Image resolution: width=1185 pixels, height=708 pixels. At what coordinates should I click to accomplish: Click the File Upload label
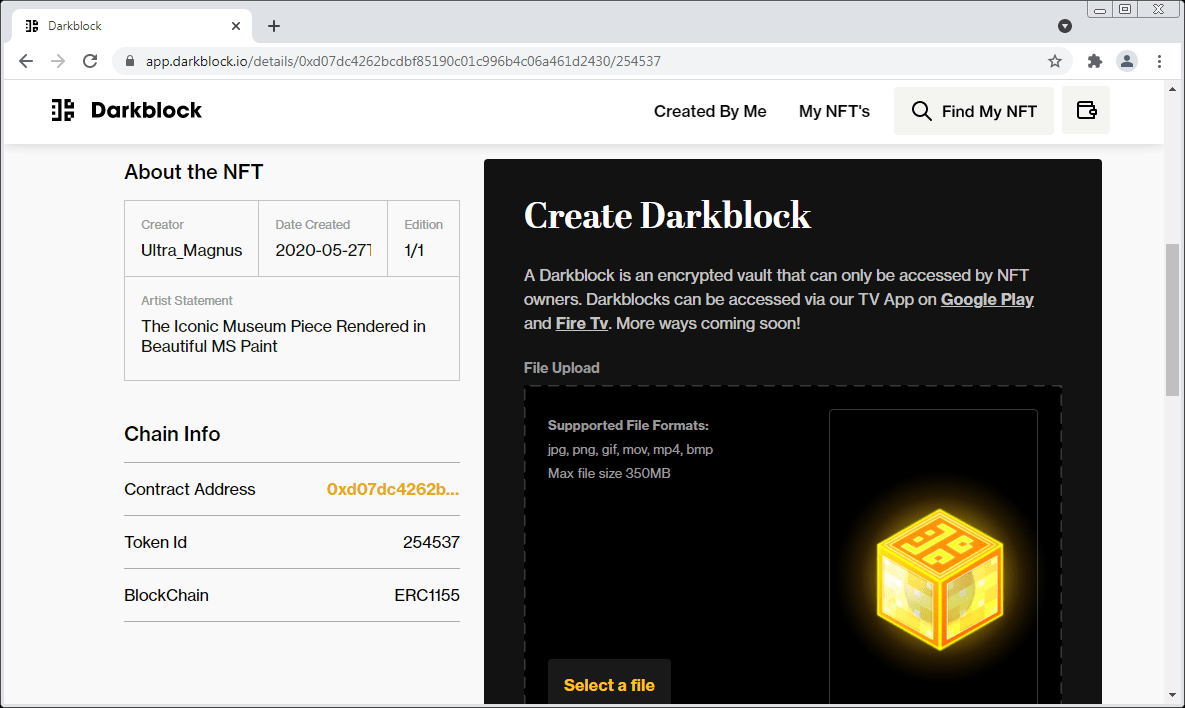(x=562, y=368)
